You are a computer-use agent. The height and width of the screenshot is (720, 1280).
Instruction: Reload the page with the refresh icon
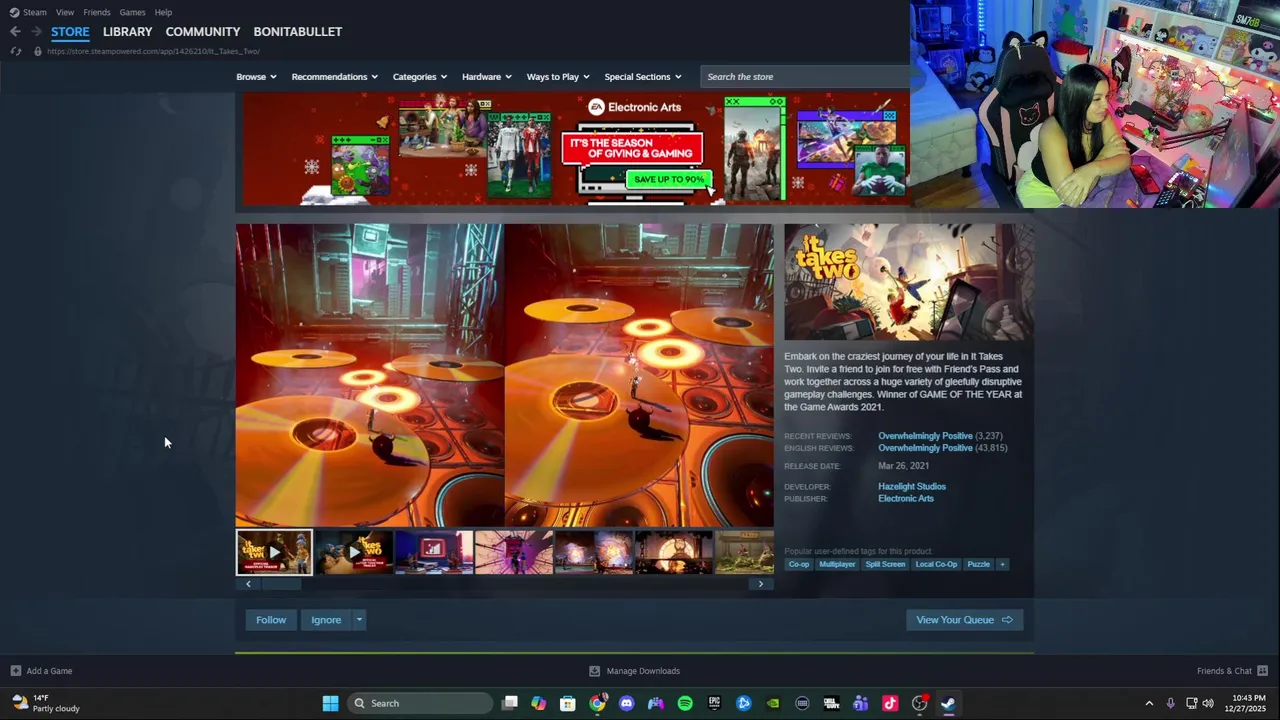tap(16, 51)
